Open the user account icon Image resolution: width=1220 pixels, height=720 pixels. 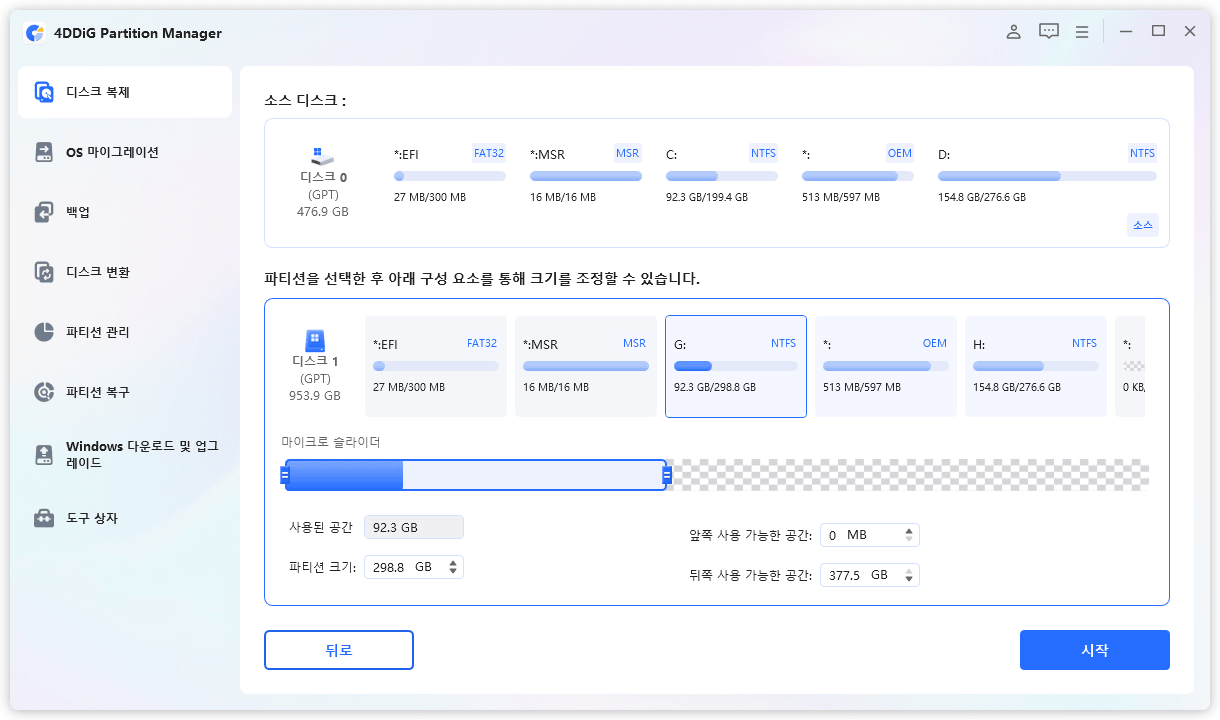coord(1013,31)
